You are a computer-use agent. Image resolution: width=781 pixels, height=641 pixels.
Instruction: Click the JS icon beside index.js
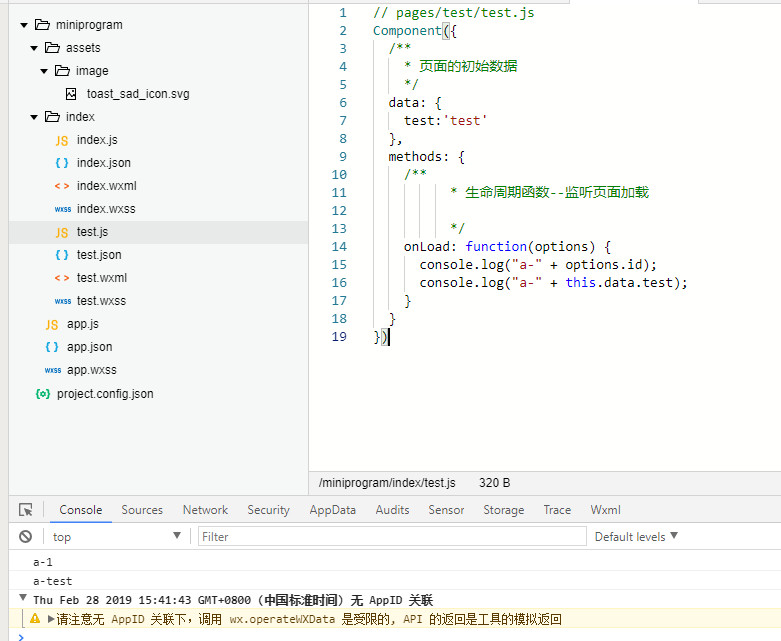62,140
